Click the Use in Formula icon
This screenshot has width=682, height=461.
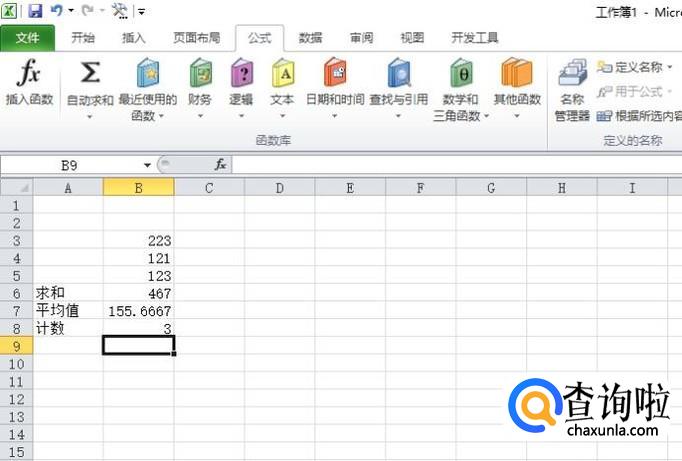tap(604, 92)
